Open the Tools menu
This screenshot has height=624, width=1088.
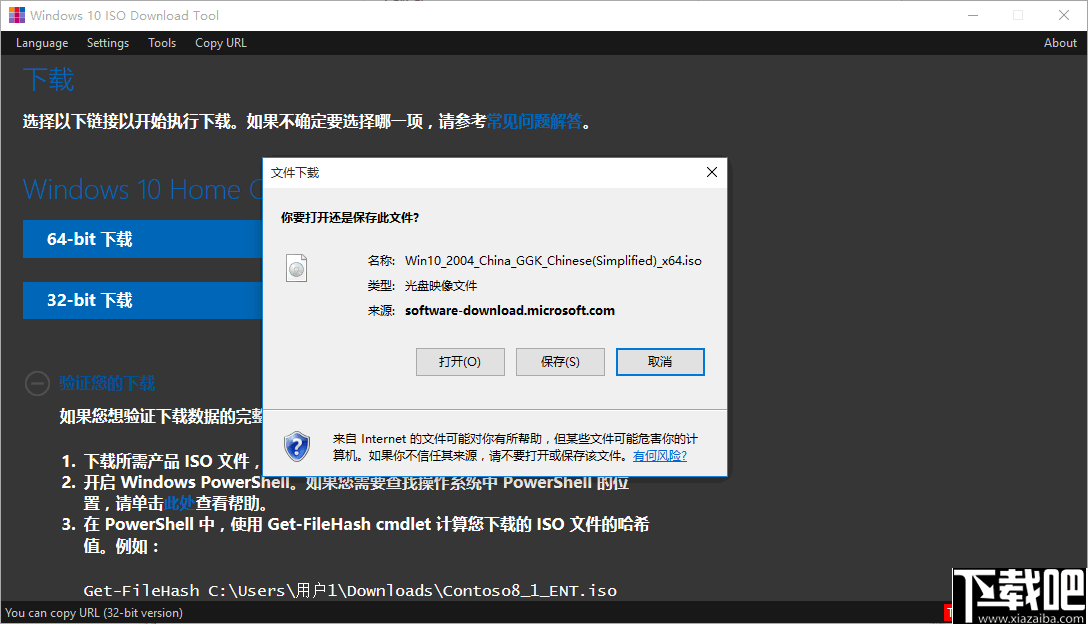point(162,43)
